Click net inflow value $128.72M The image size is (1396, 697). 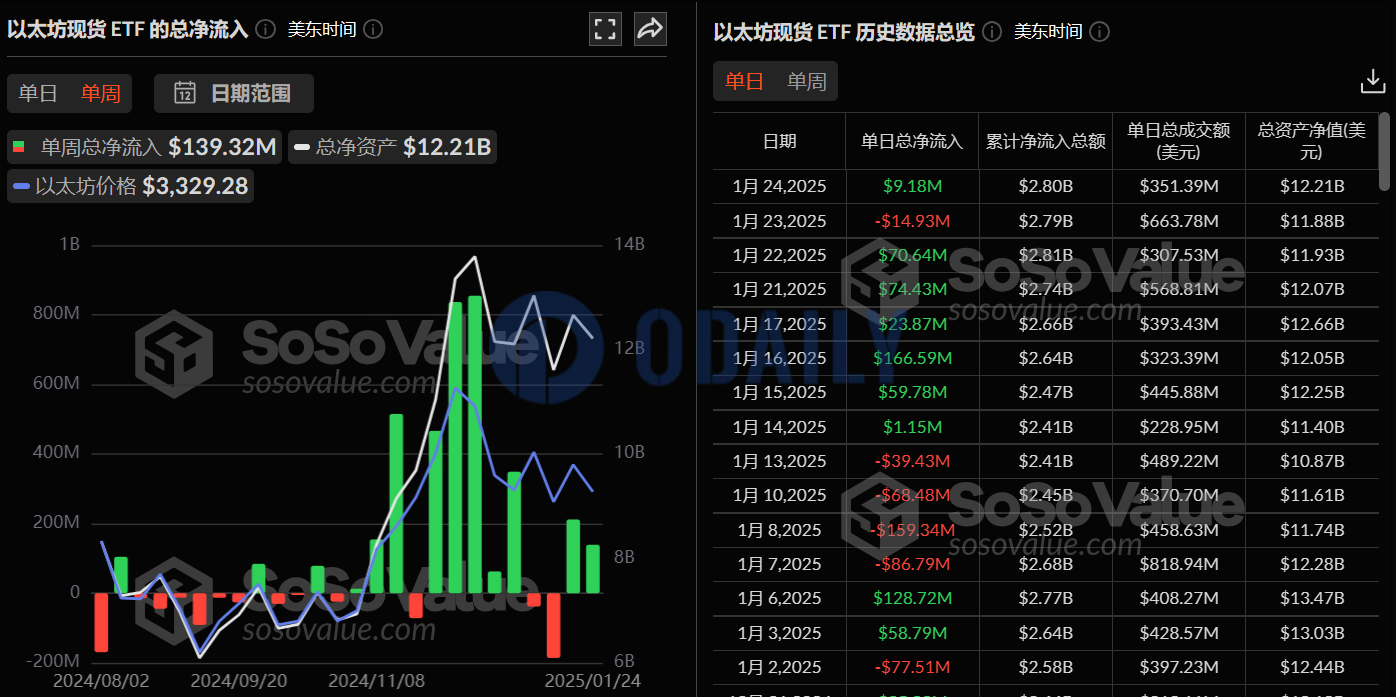(912, 598)
